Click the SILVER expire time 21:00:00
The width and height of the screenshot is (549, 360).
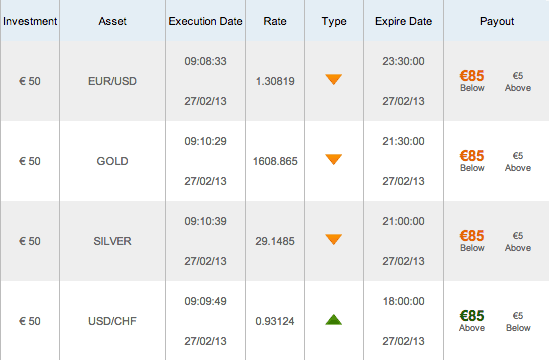click(x=403, y=221)
